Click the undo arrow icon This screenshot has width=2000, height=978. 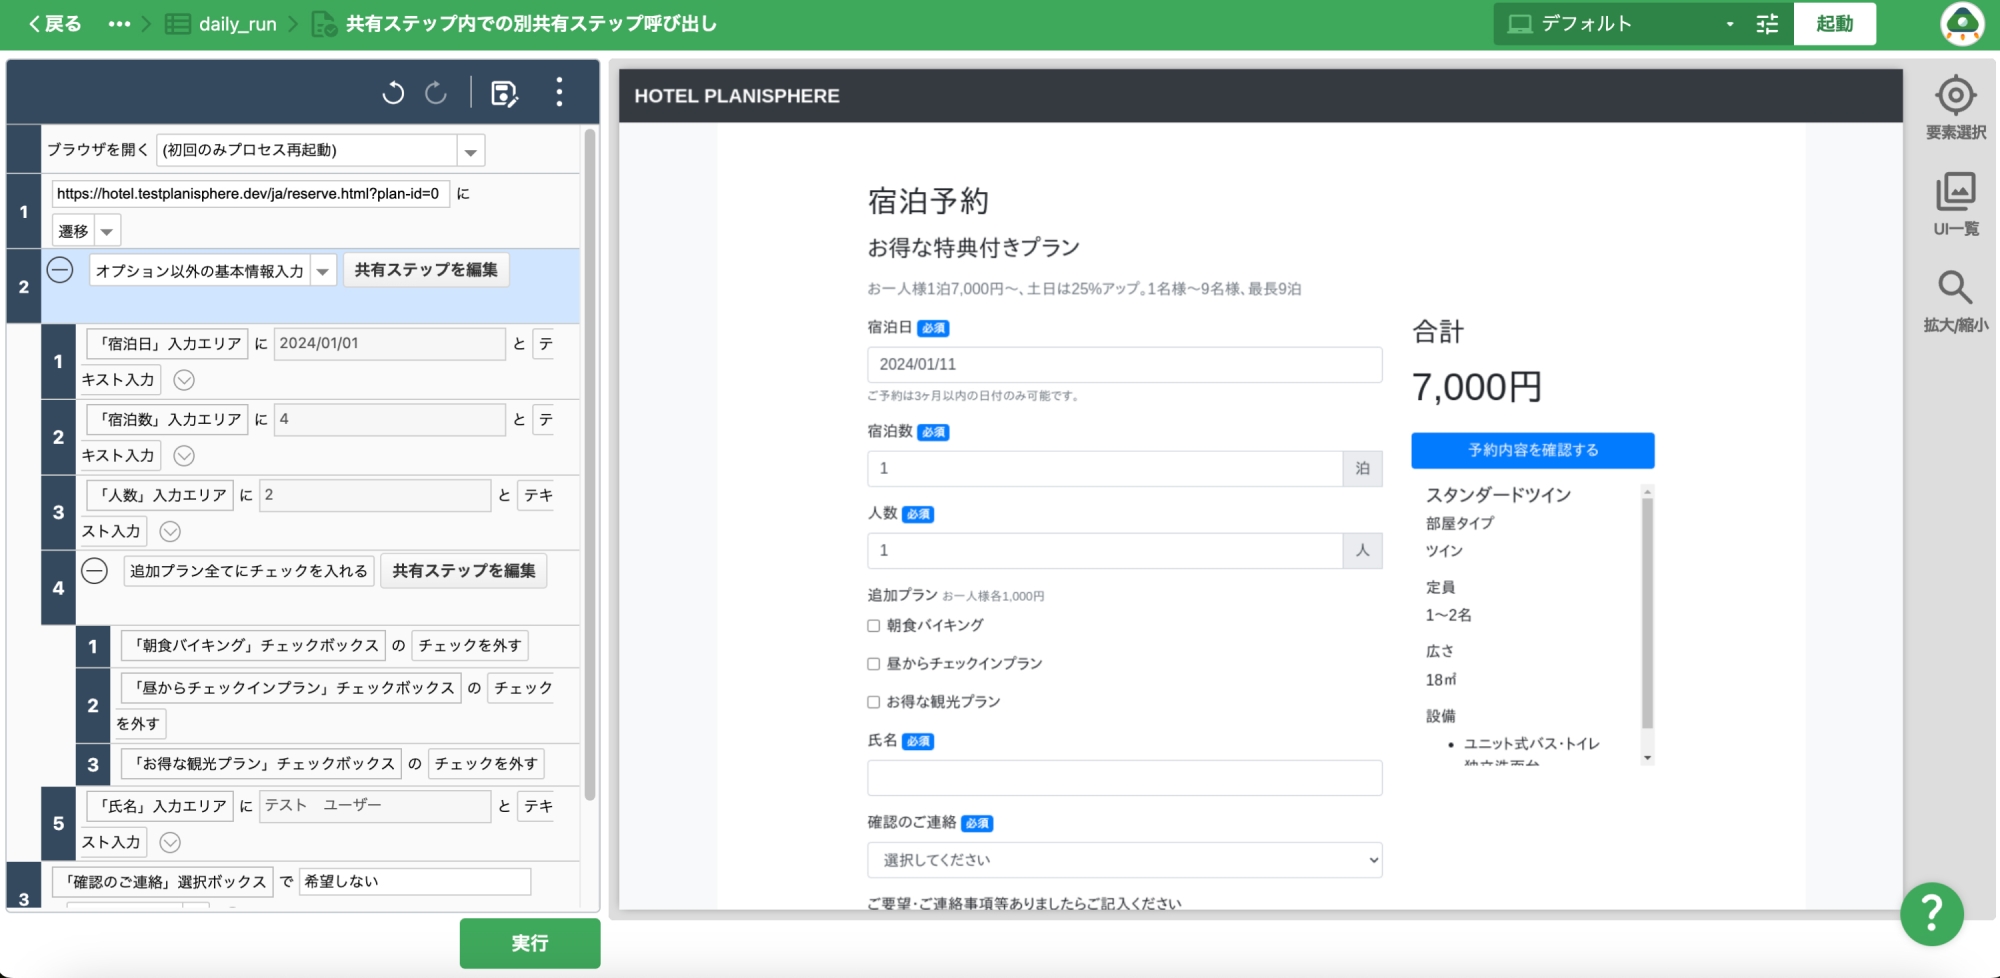(x=393, y=93)
